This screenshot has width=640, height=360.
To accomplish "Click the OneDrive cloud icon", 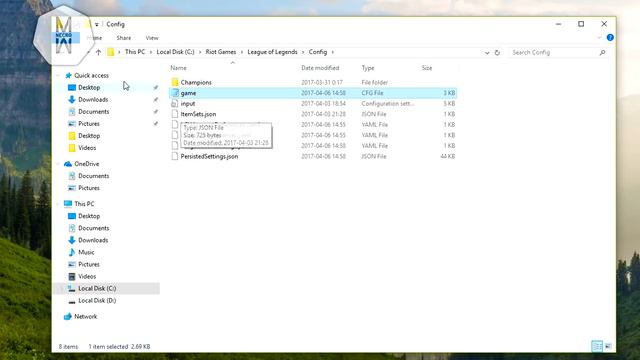I will click(x=68, y=164).
